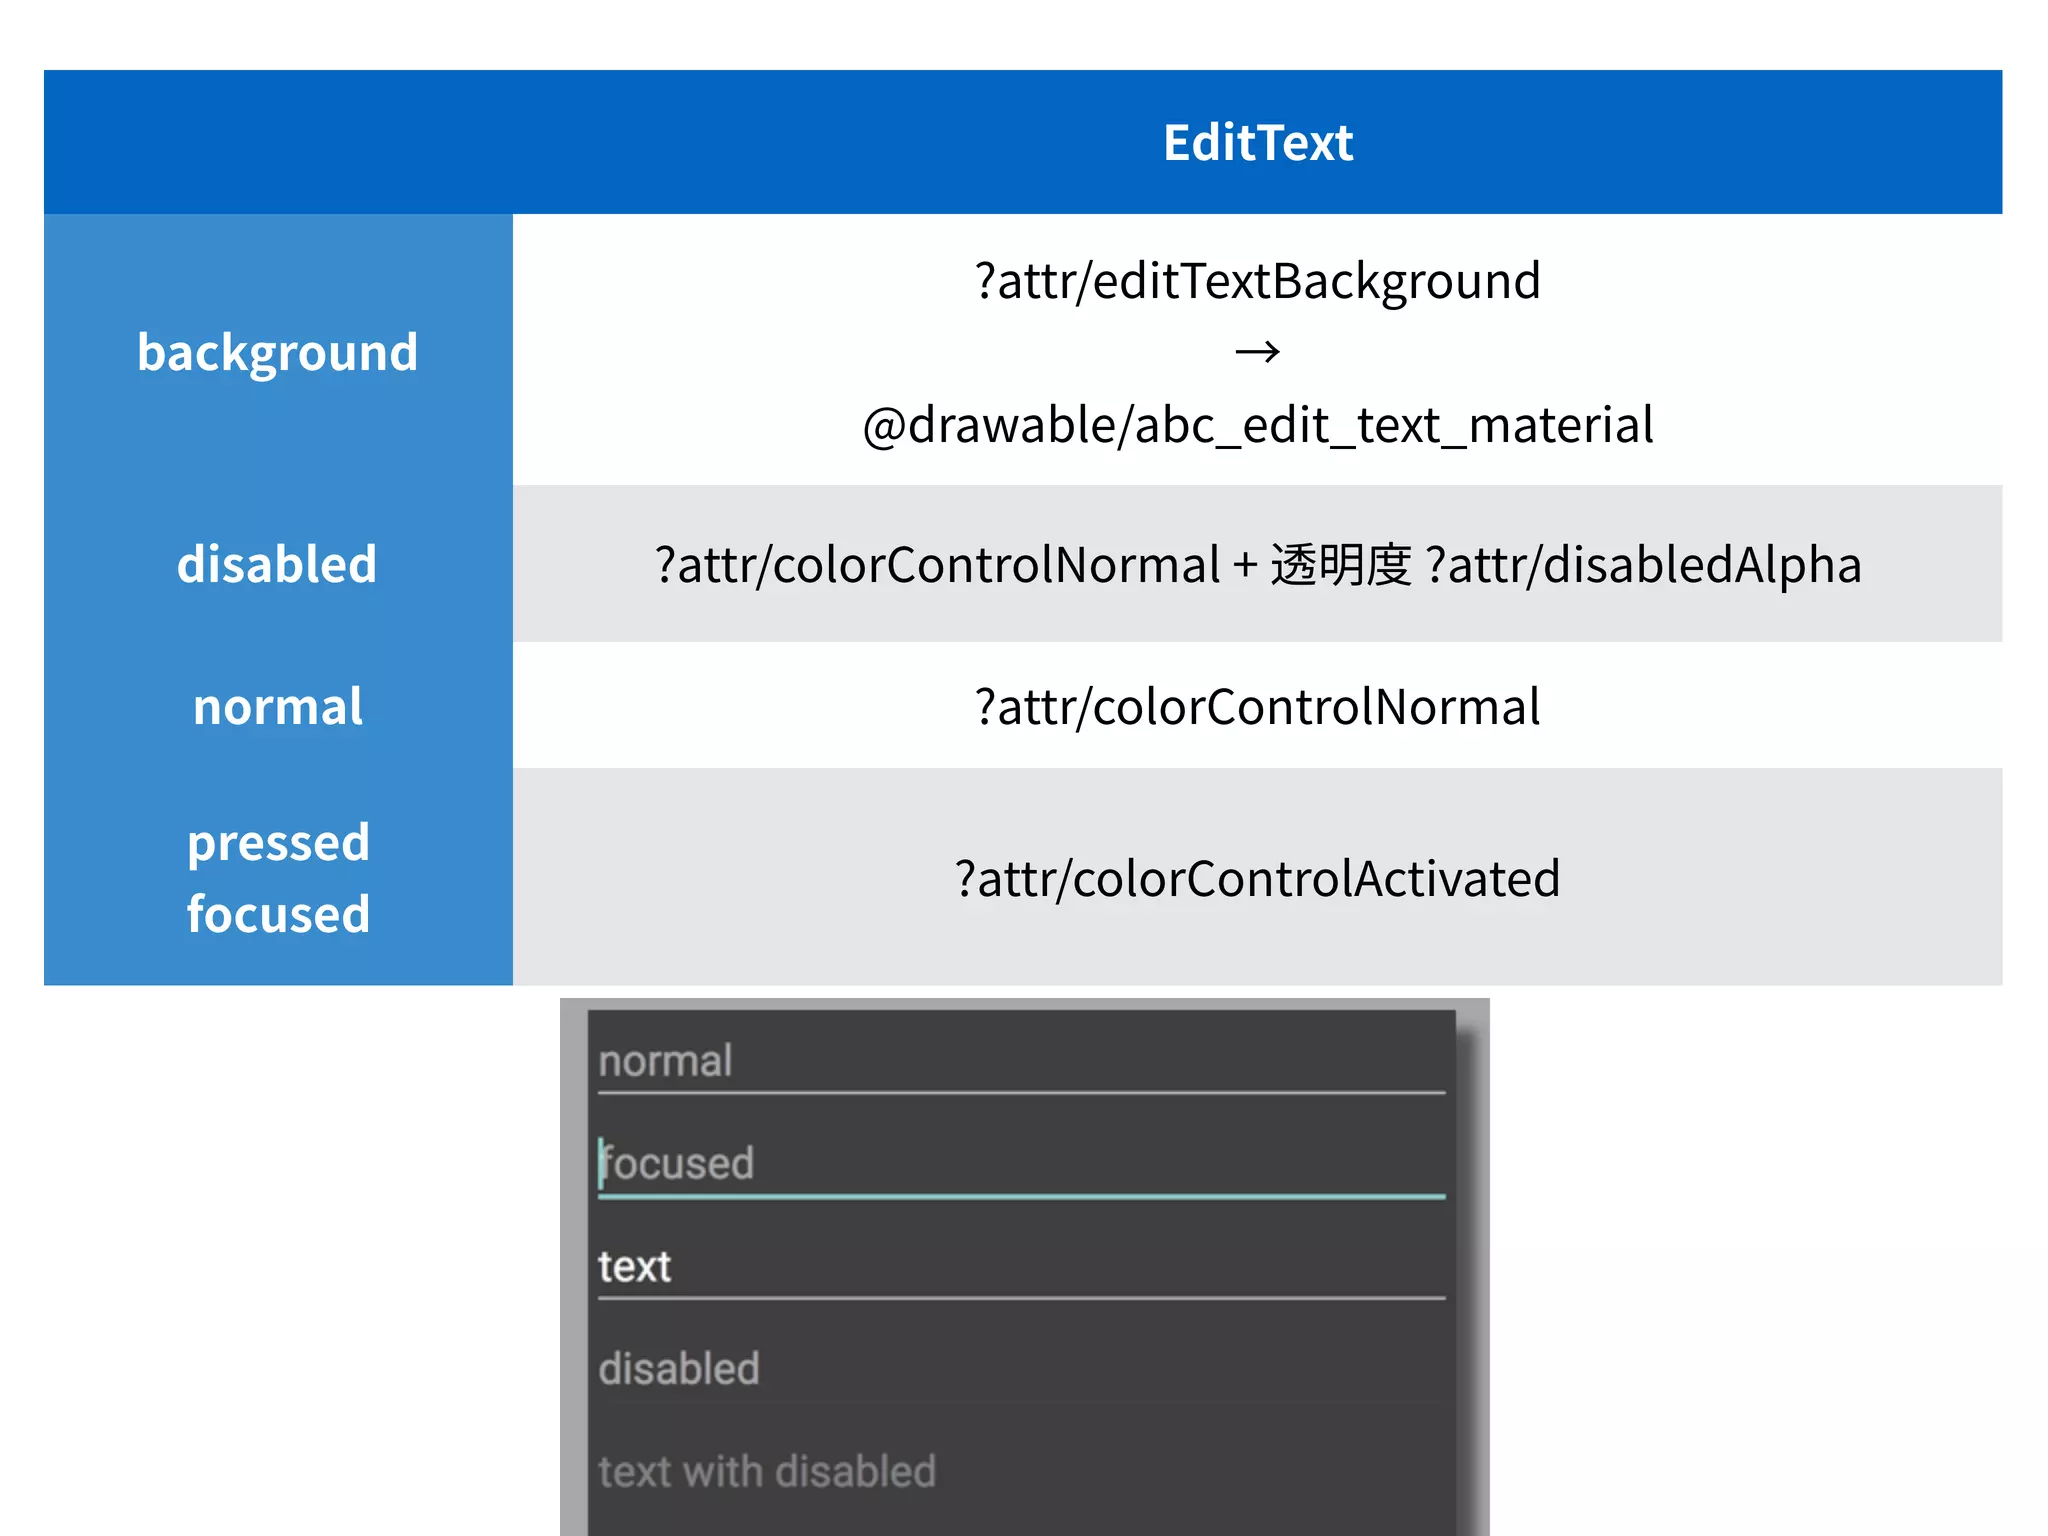Screen dimensions: 2048x1536
Task: Click the 'focused' row label in table
Action: 278,914
